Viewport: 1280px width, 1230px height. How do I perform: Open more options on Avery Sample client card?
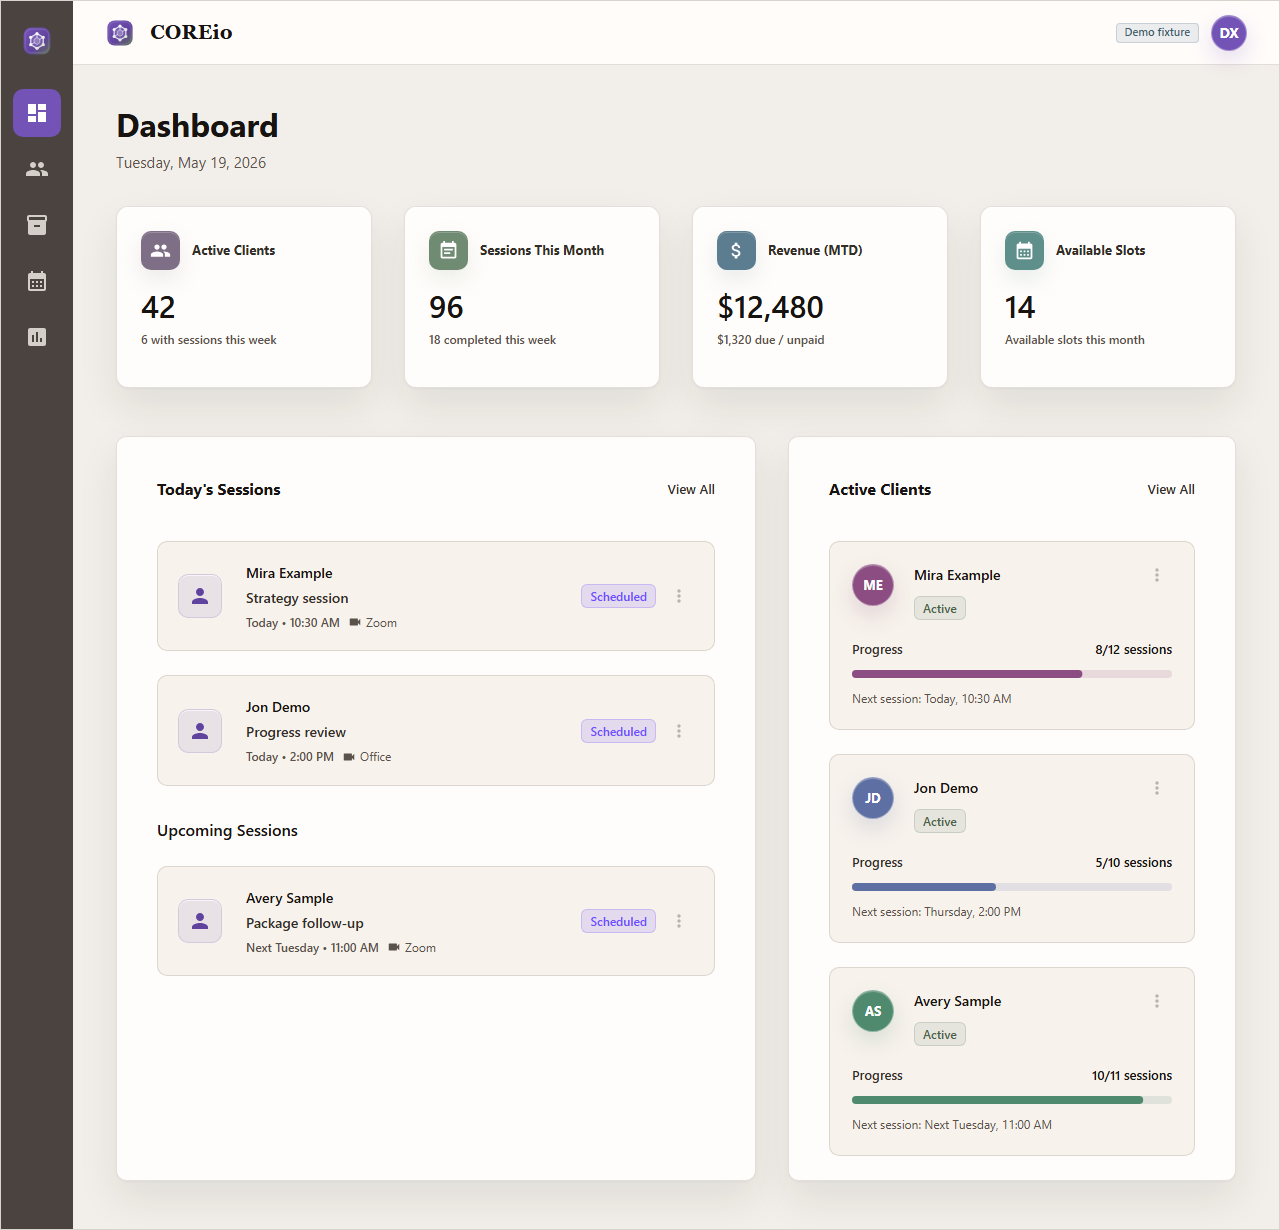[1157, 1001]
